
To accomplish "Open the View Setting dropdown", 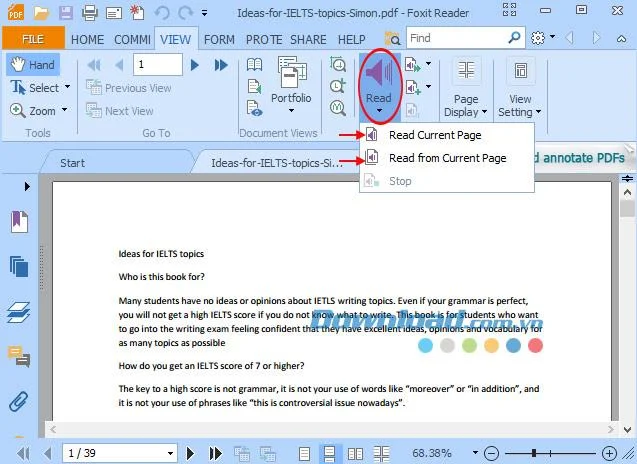I will click(520, 88).
